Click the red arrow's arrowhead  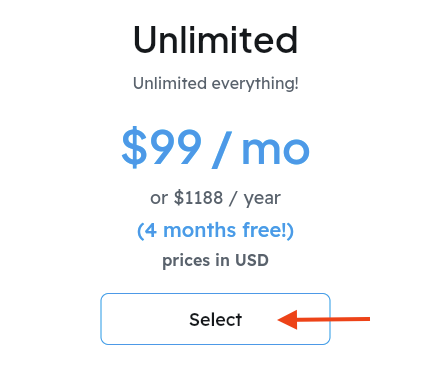tap(287, 319)
